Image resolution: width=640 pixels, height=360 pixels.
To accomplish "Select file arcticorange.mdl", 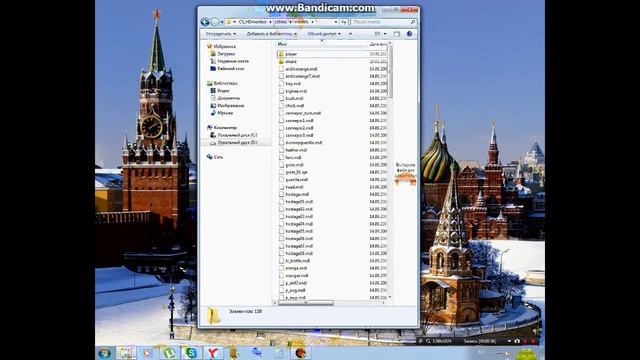I will [x=301, y=69].
